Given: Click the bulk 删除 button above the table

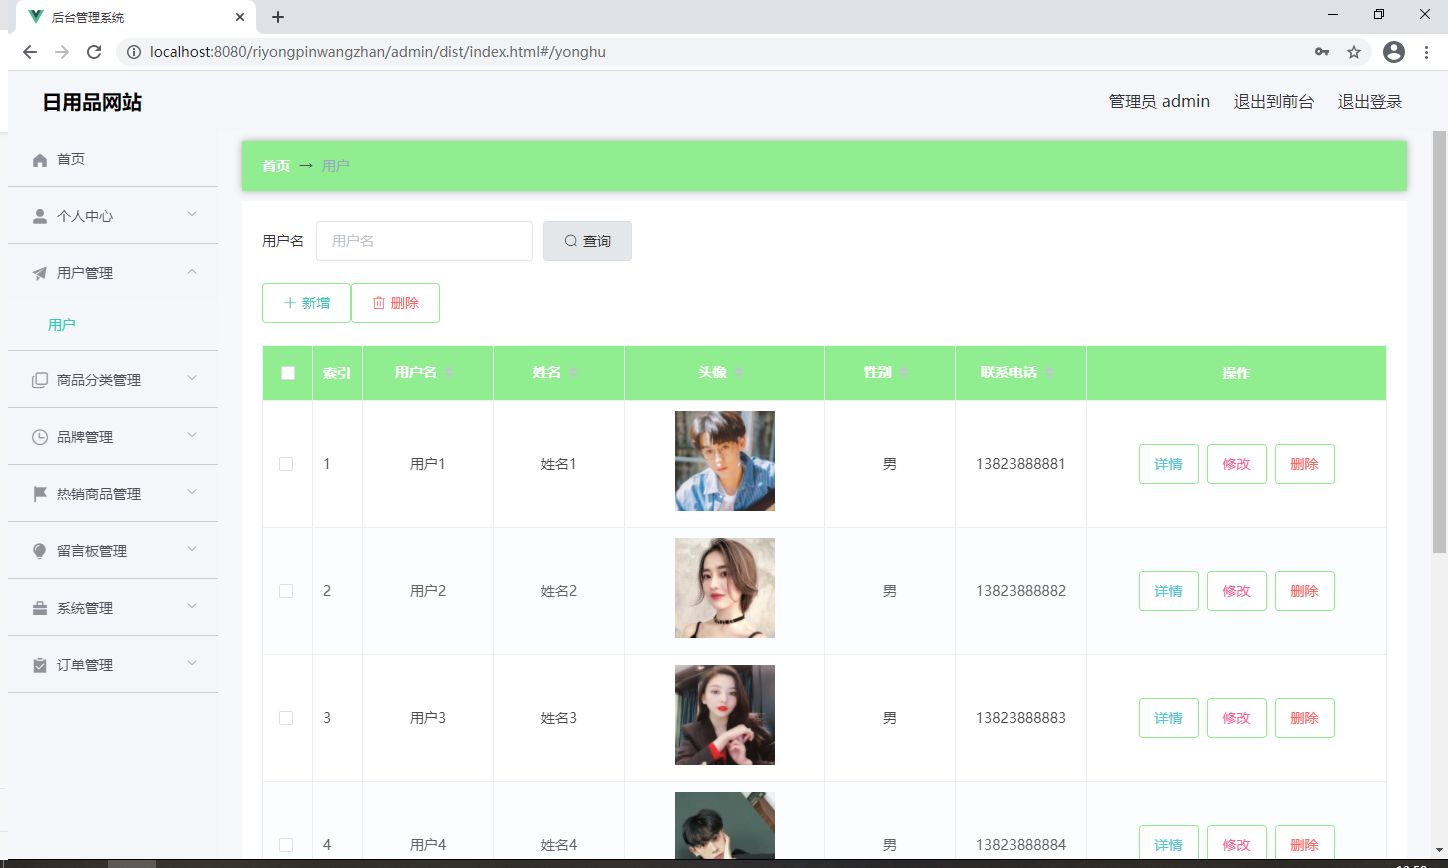Looking at the screenshot, I should [395, 303].
